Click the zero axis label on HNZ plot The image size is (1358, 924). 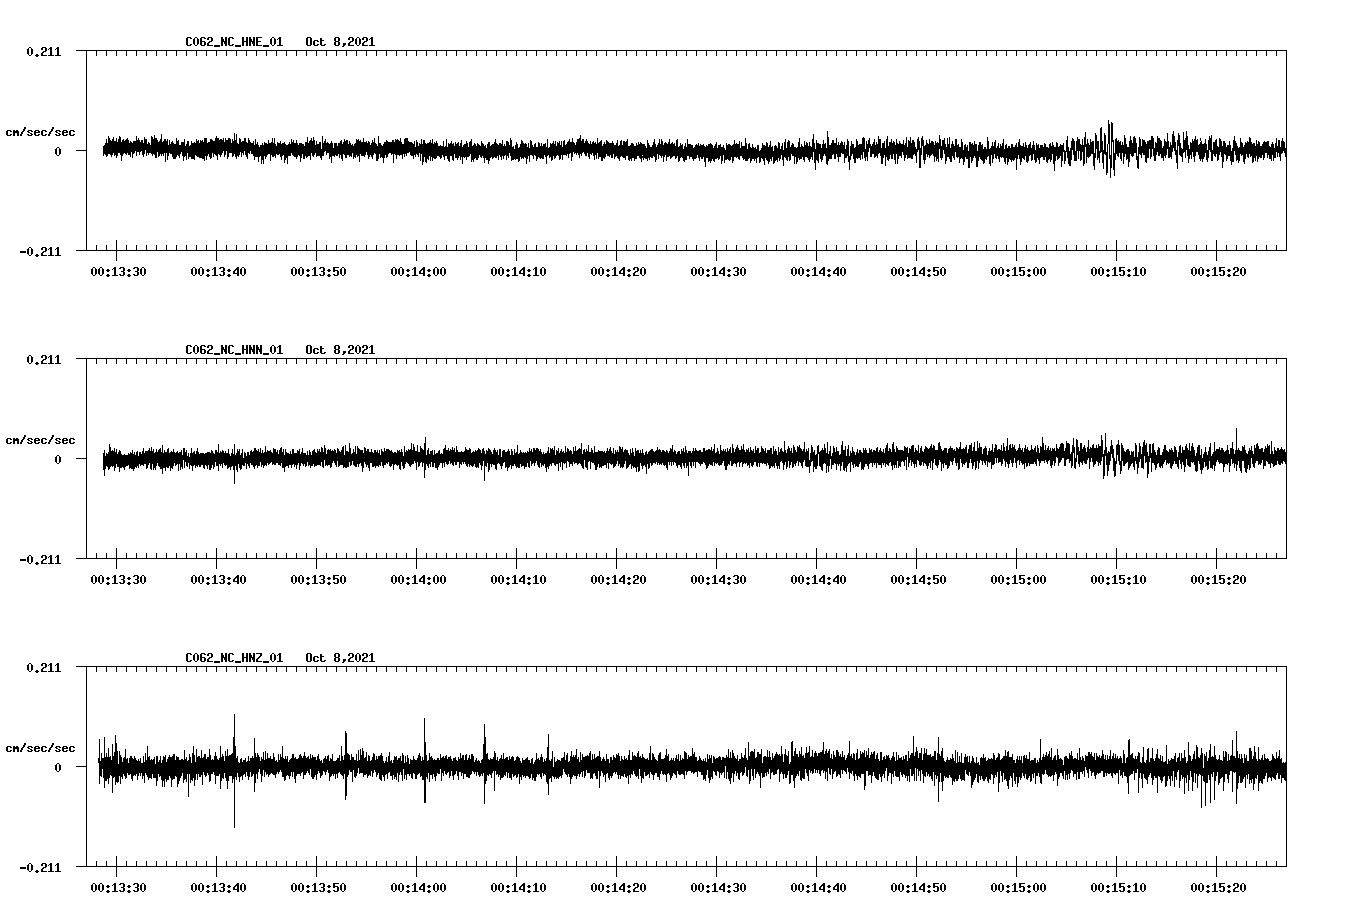pos(57,767)
